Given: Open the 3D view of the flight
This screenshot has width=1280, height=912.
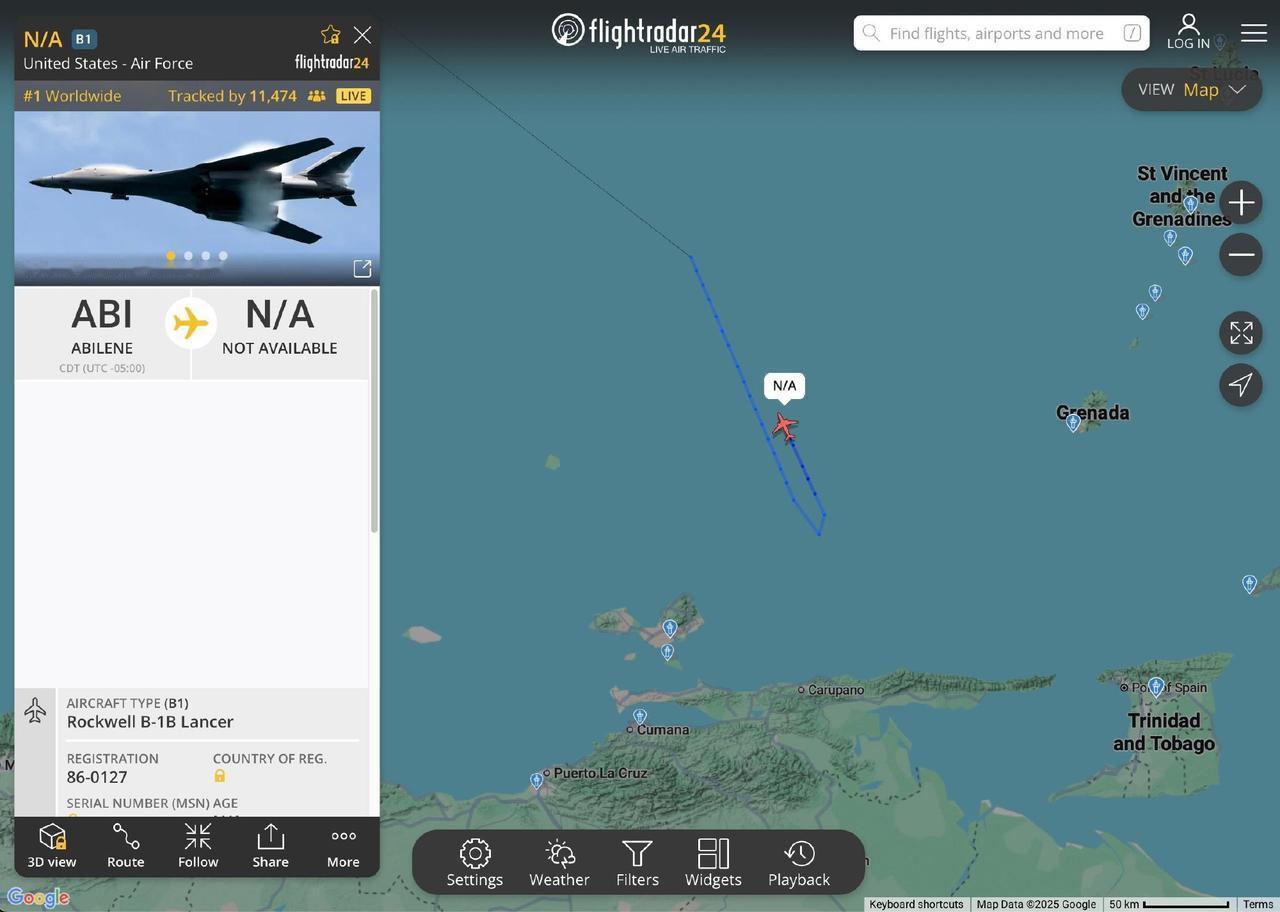Looking at the screenshot, I should pos(51,846).
